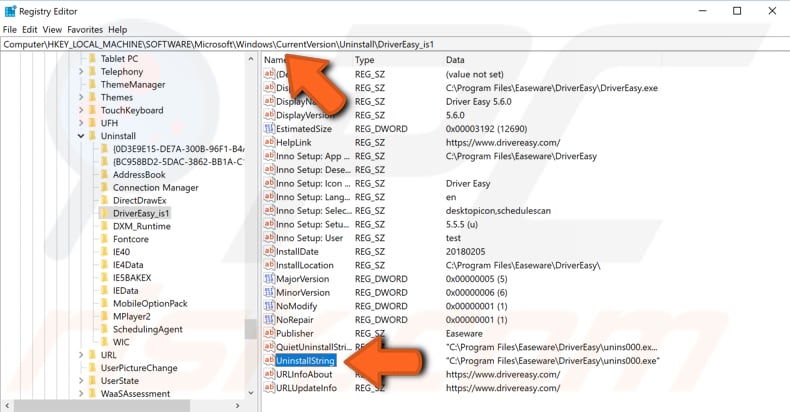This screenshot has height=412, width=790.
Task: Select the DirectDrawEx key
Action: pyautogui.click(x=140, y=200)
